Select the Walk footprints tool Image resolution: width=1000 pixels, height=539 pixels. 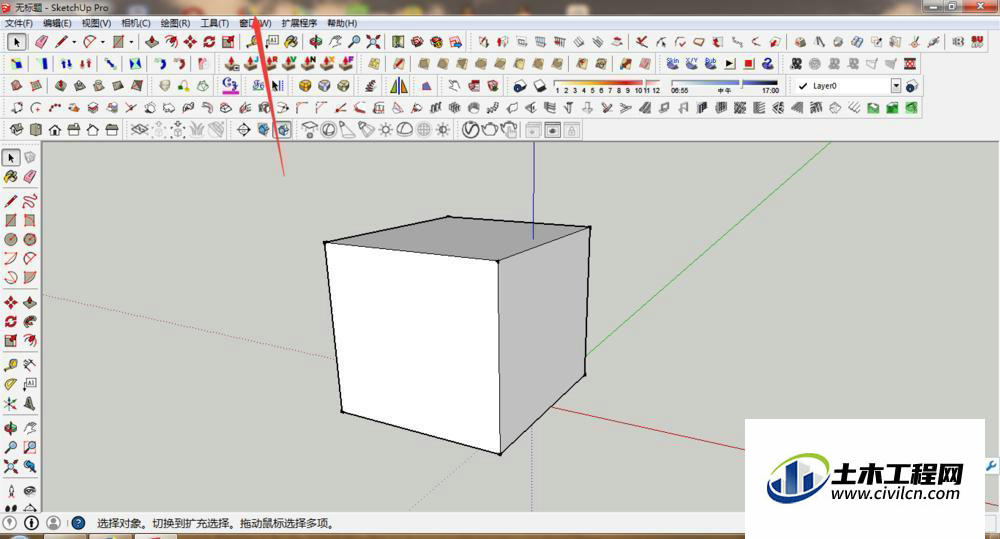pyautogui.click(x=11, y=508)
